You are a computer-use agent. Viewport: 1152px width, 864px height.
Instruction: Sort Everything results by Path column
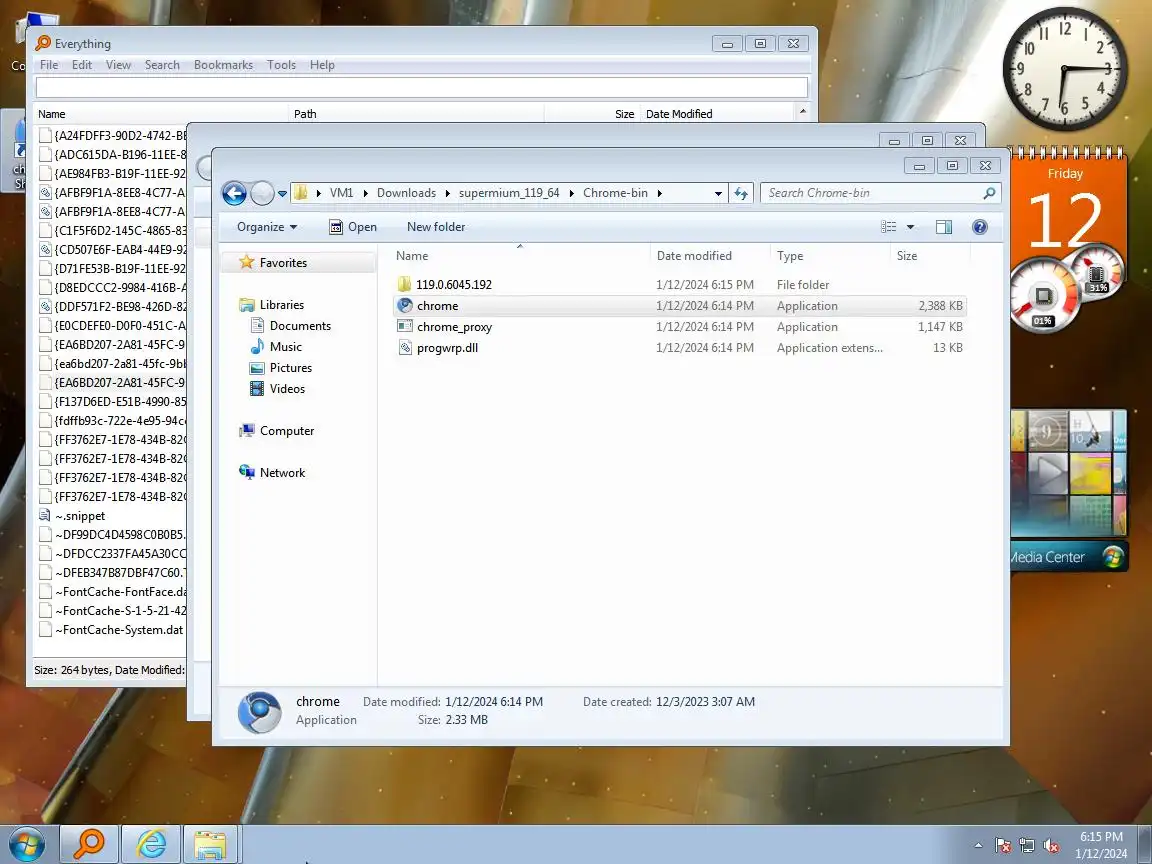pyautogui.click(x=416, y=114)
